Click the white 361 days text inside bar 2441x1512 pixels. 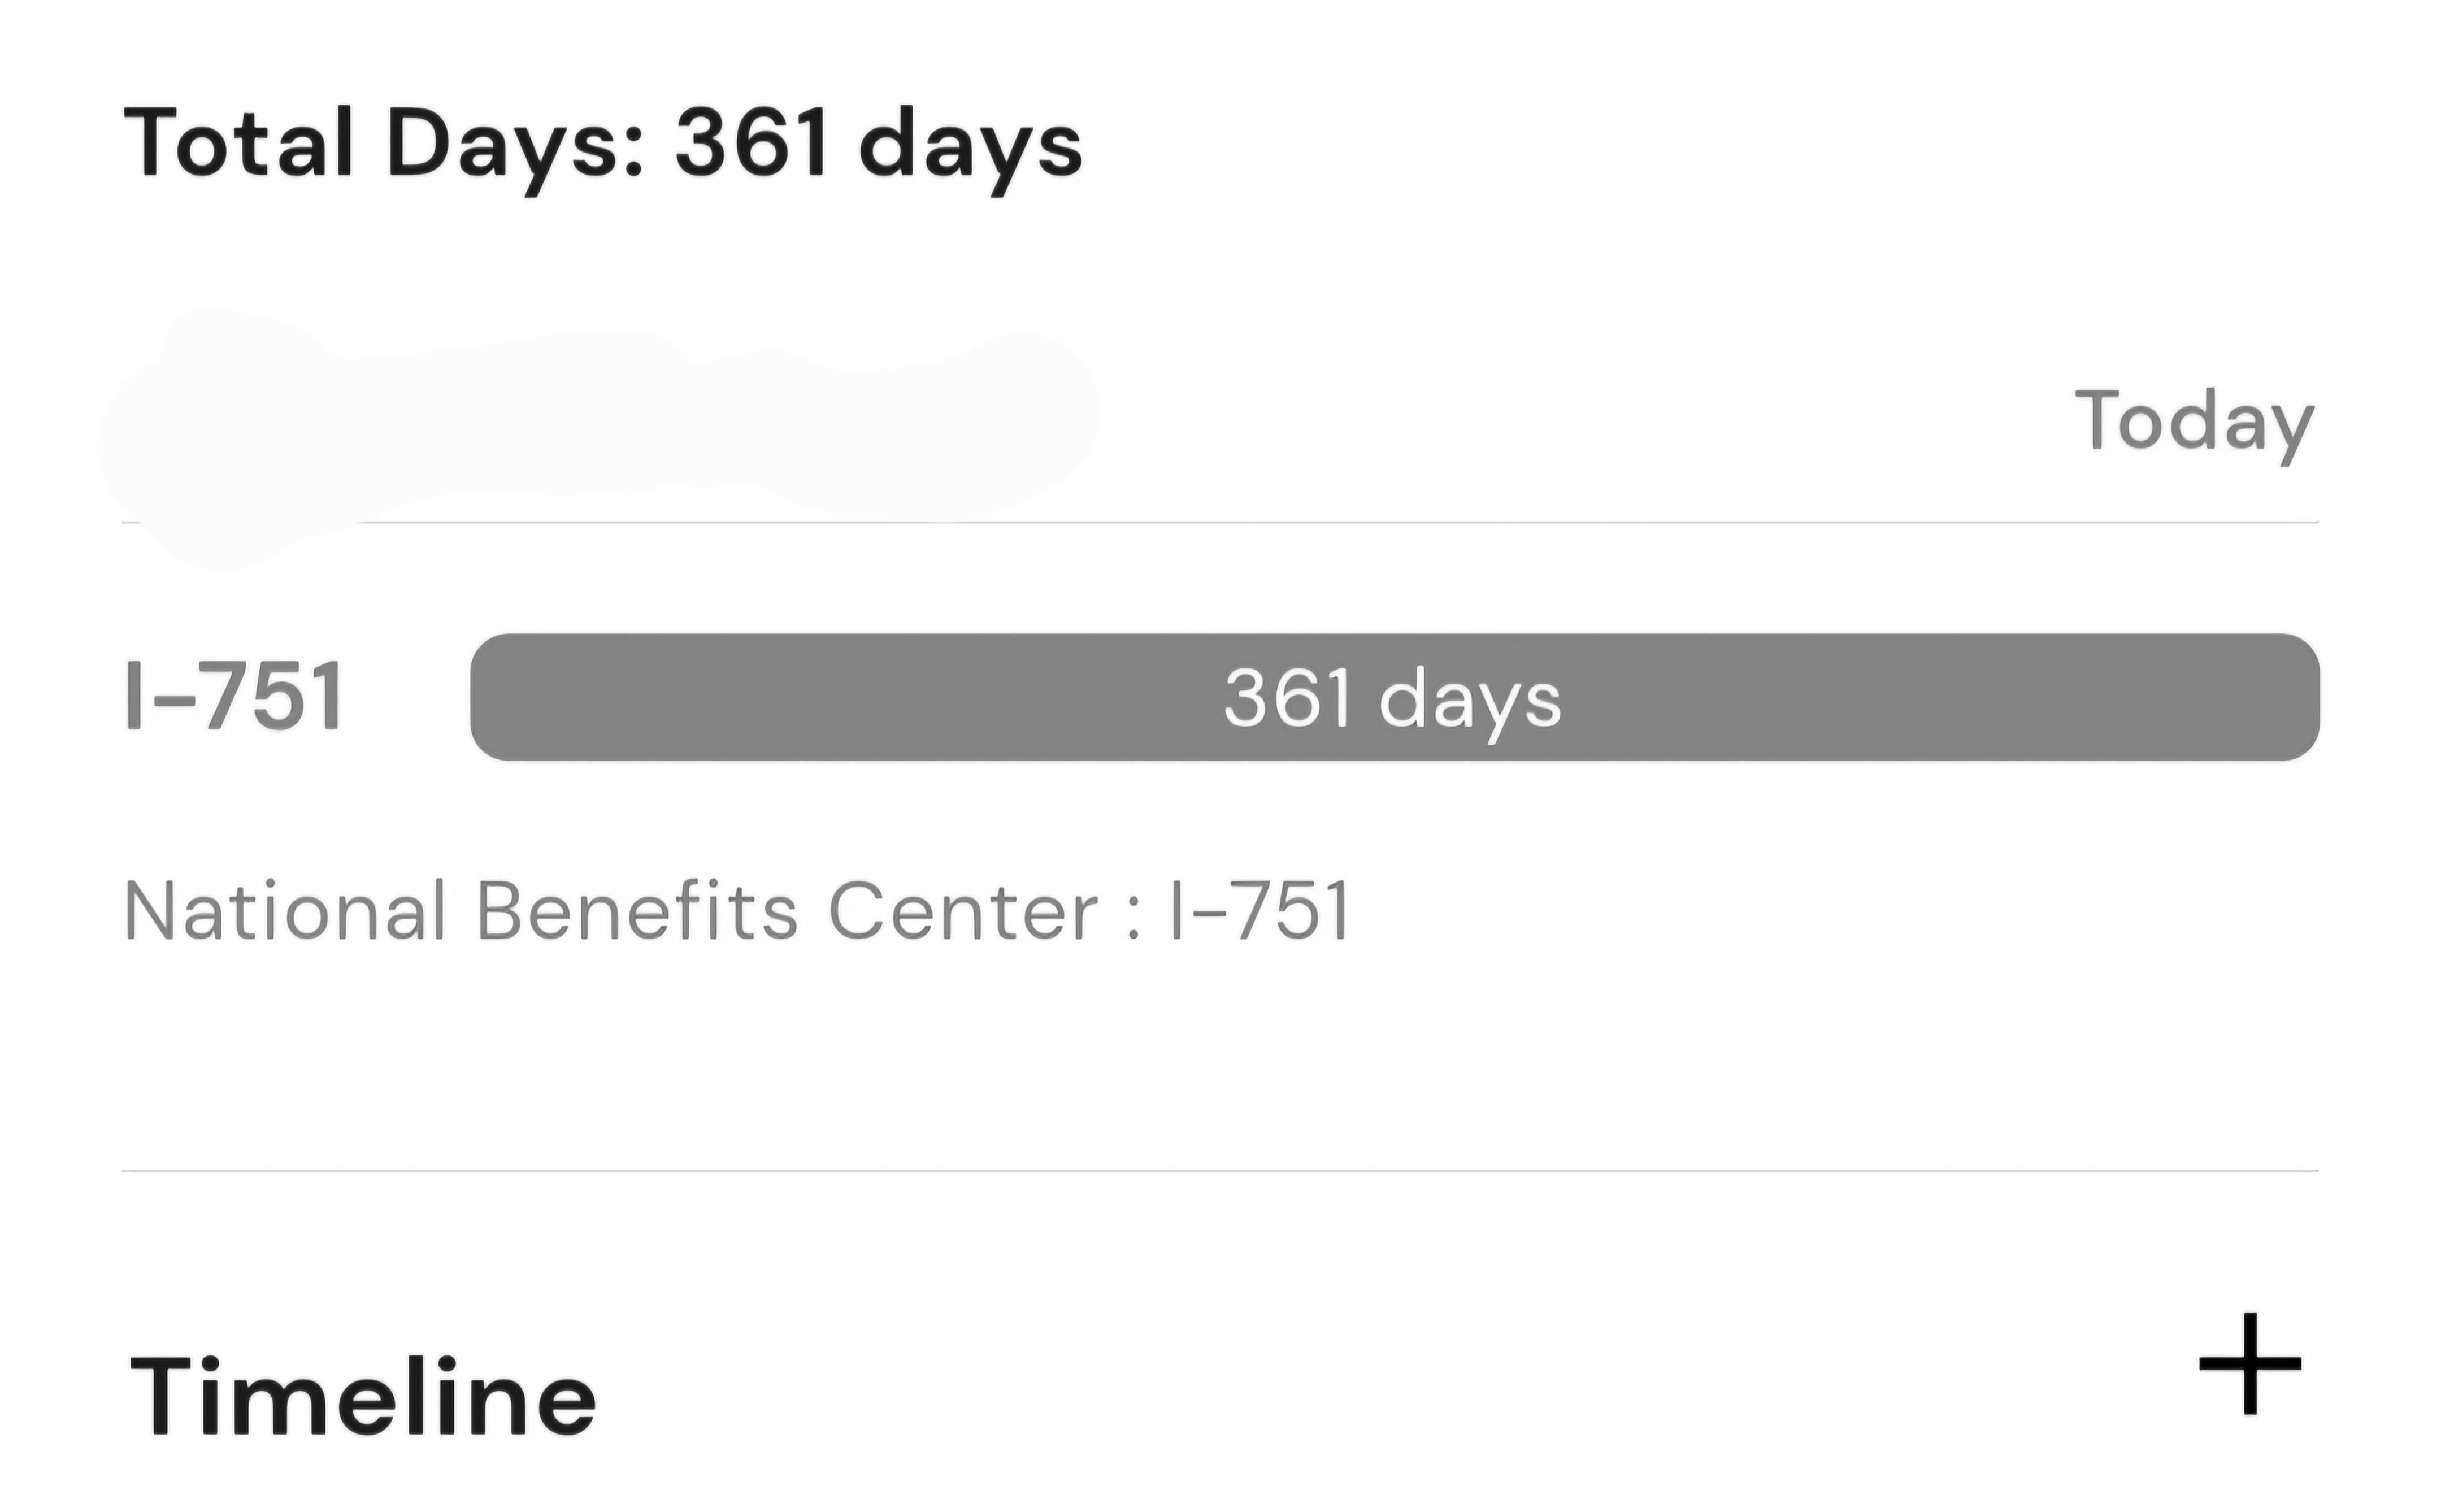[x=1391, y=700]
